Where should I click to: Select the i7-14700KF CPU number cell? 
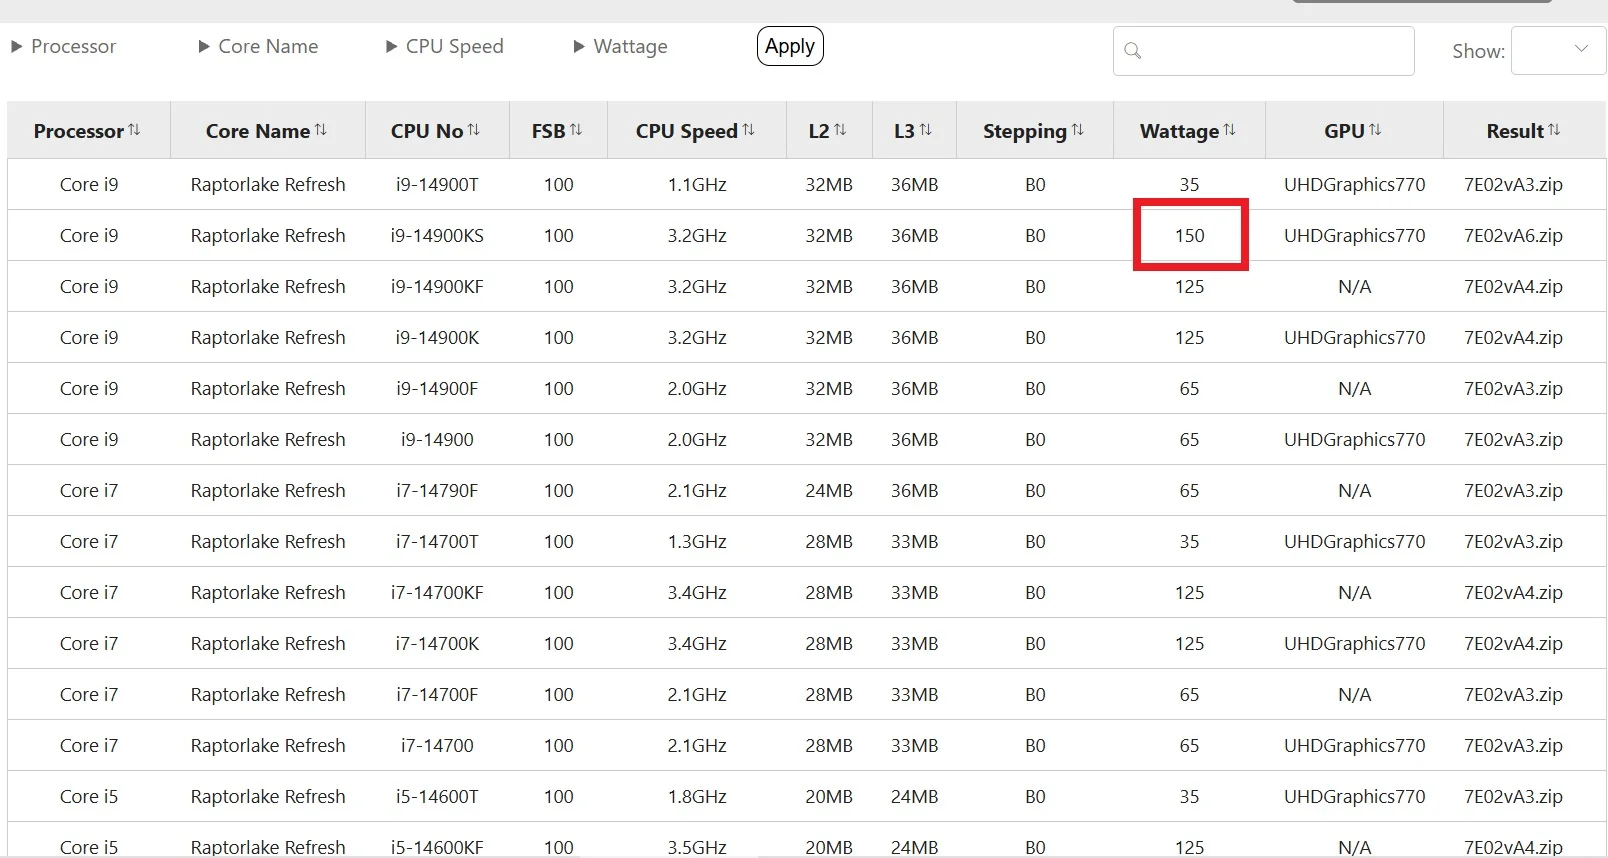point(437,593)
